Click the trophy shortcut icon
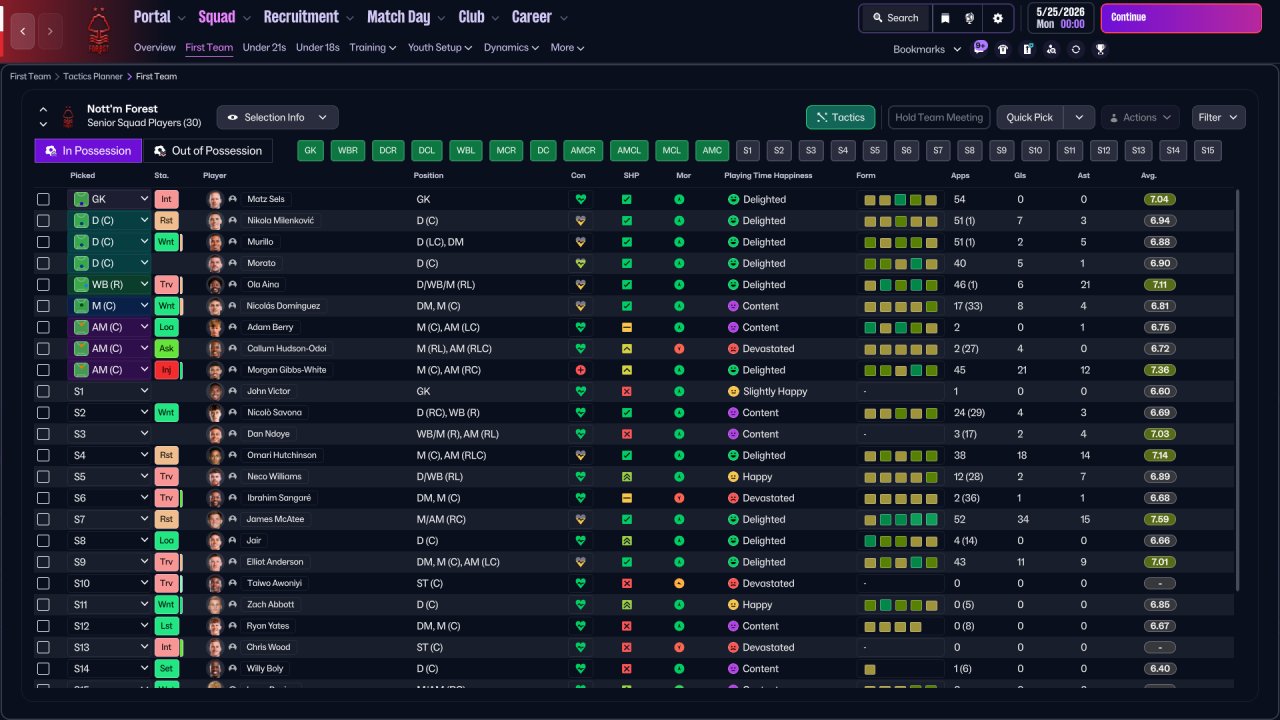Image resolution: width=1280 pixels, height=720 pixels. (x=1100, y=49)
